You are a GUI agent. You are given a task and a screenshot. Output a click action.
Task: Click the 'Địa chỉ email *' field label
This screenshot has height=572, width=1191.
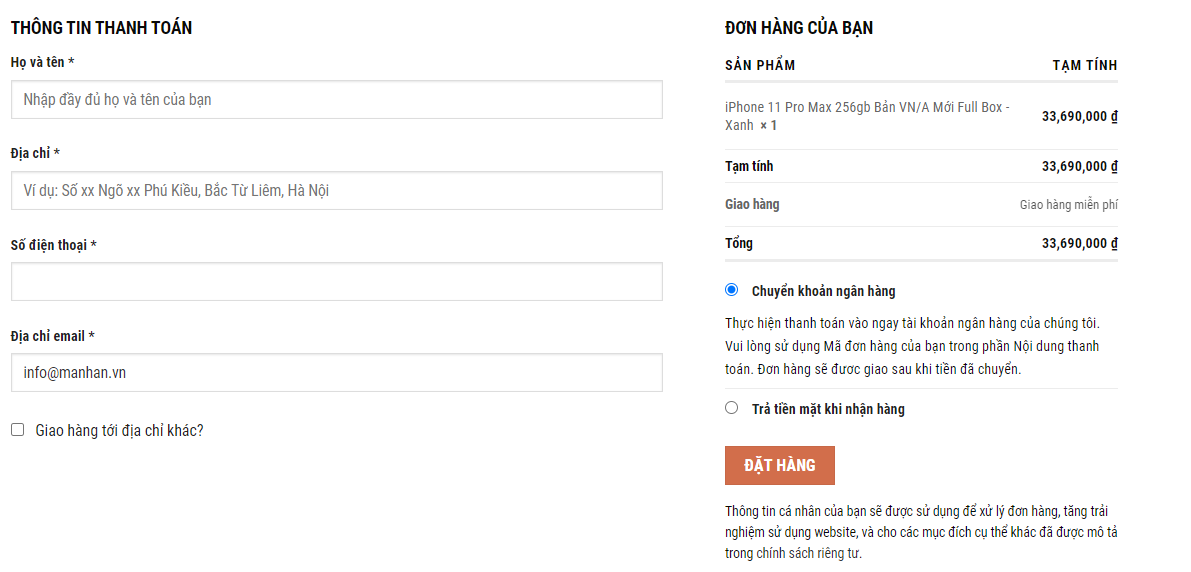pos(52,336)
